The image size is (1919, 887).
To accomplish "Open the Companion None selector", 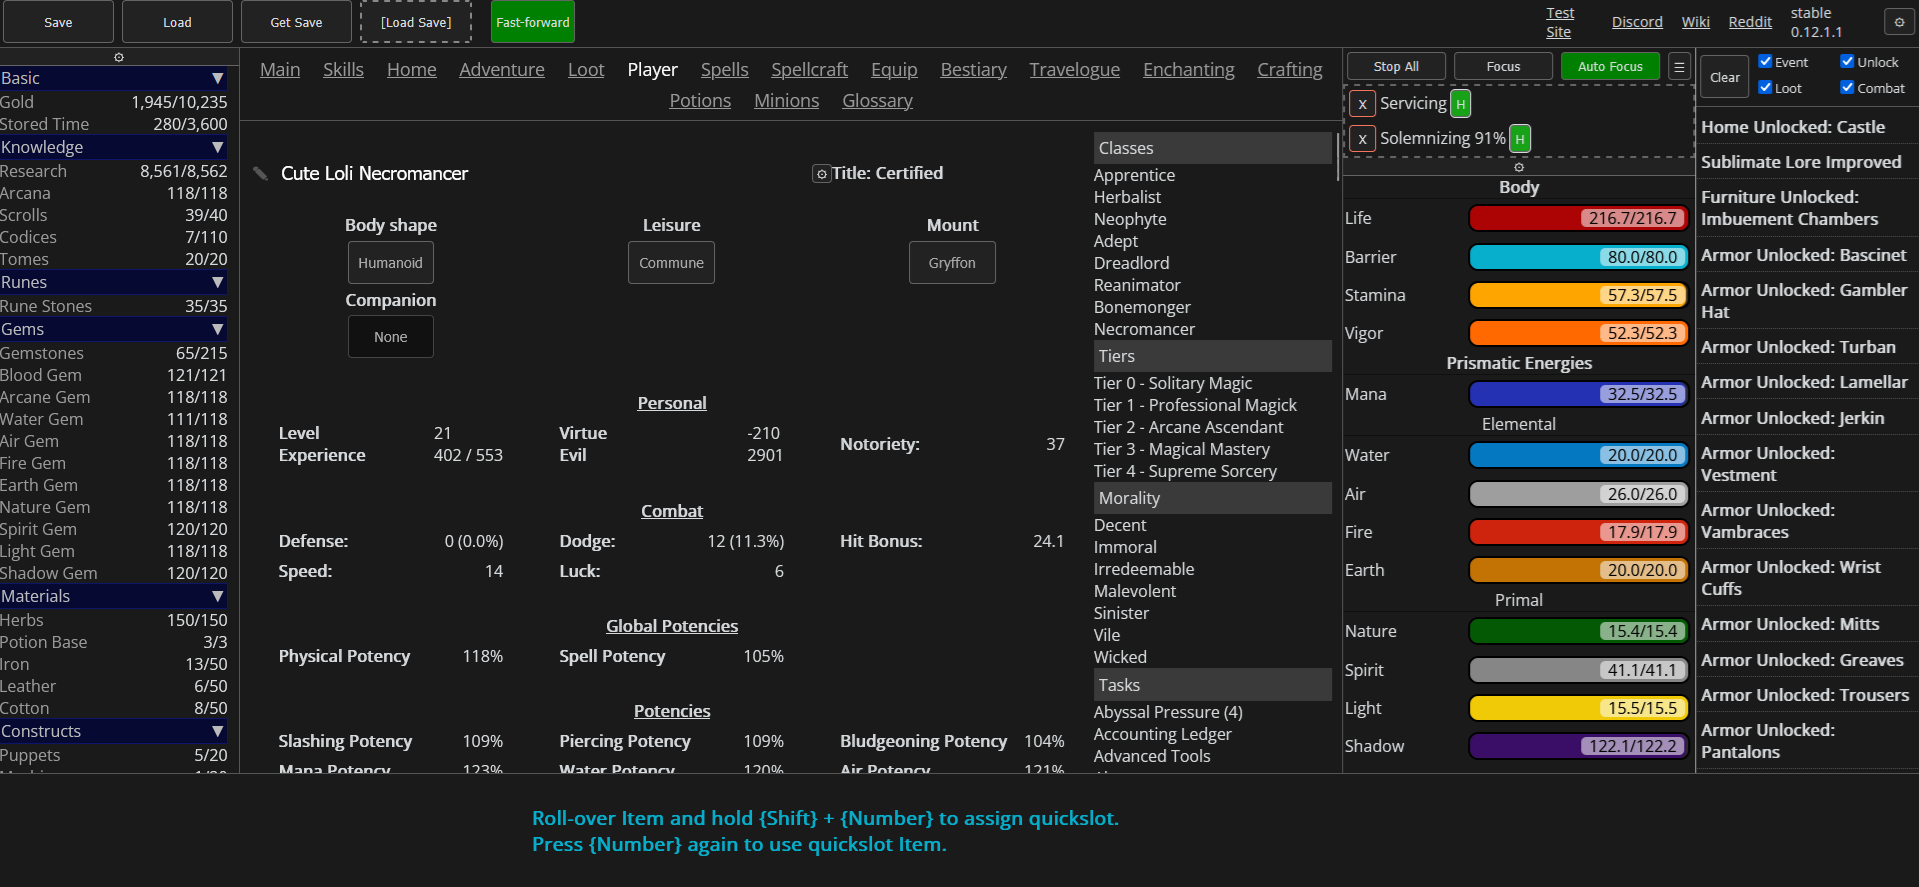I will tap(390, 337).
